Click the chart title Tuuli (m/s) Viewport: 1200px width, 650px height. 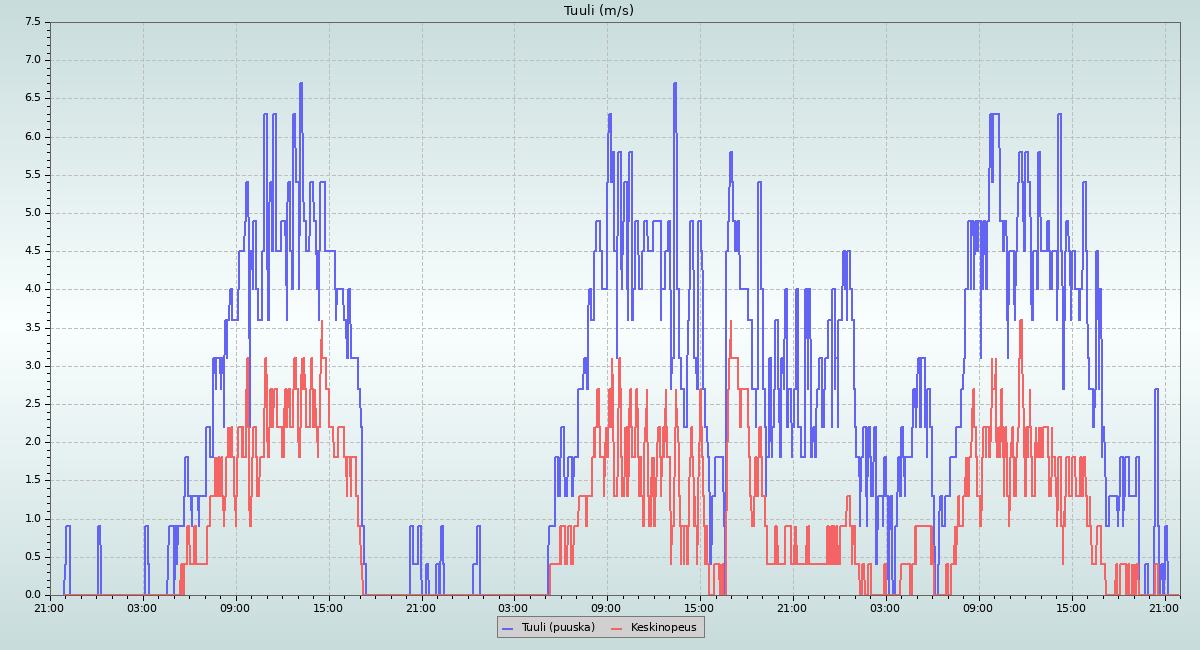(599, 11)
